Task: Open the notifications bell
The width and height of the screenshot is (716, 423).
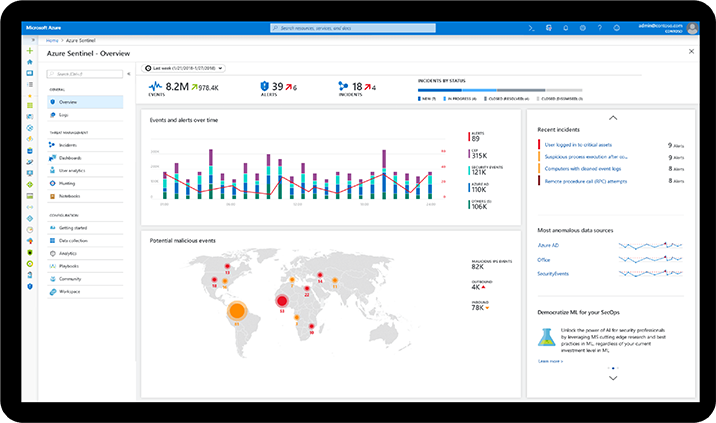Action: (565, 28)
